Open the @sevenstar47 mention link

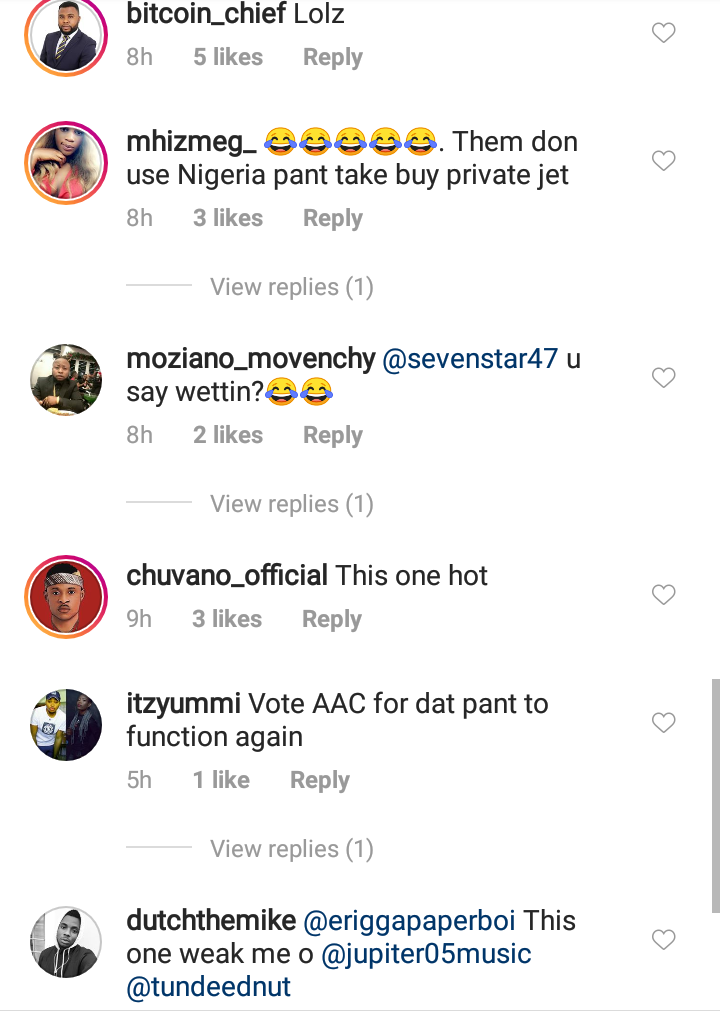point(471,360)
